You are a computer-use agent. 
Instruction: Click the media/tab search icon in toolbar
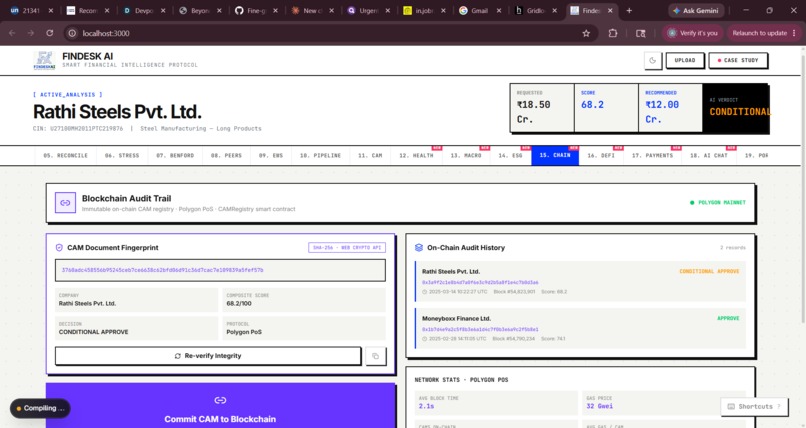640,33
